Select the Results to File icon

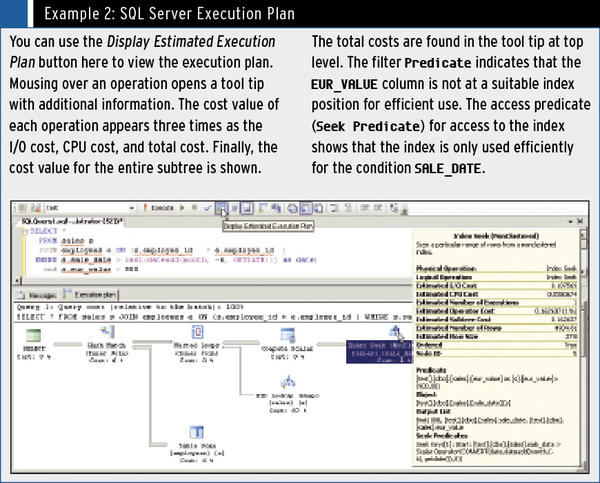tap(318, 208)
